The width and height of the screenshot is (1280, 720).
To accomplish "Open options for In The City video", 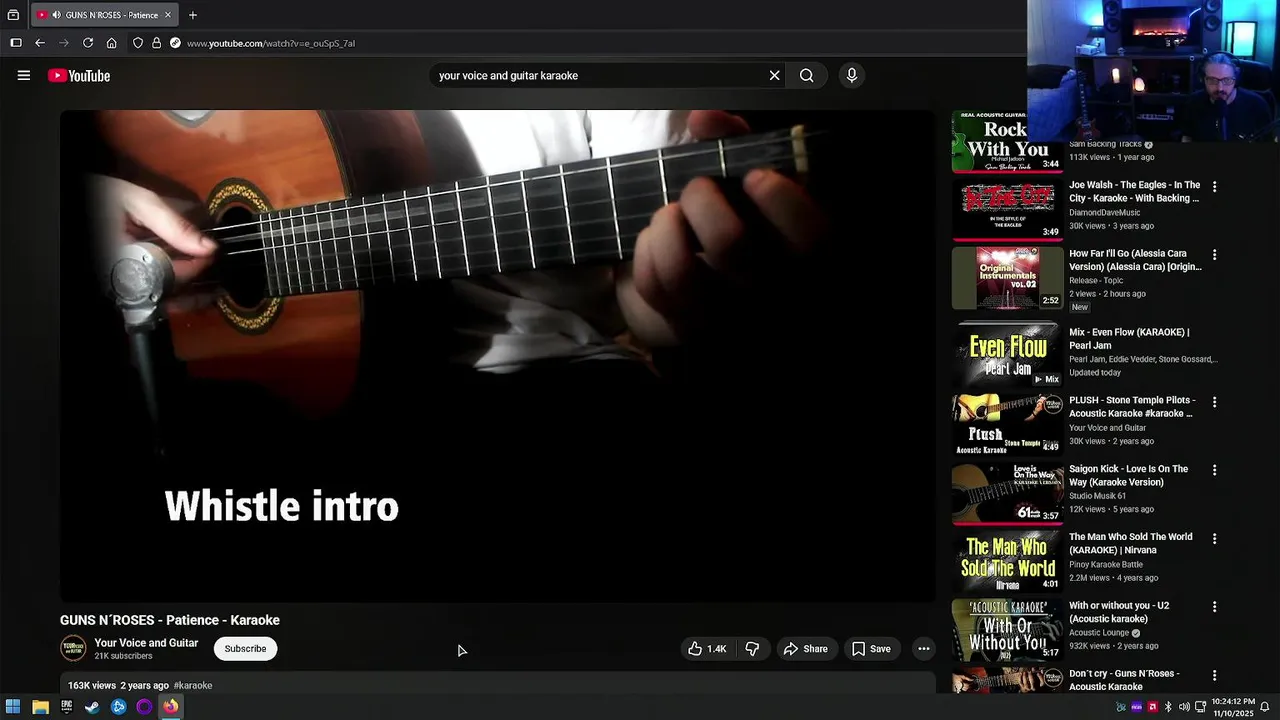I will 1215,187.
